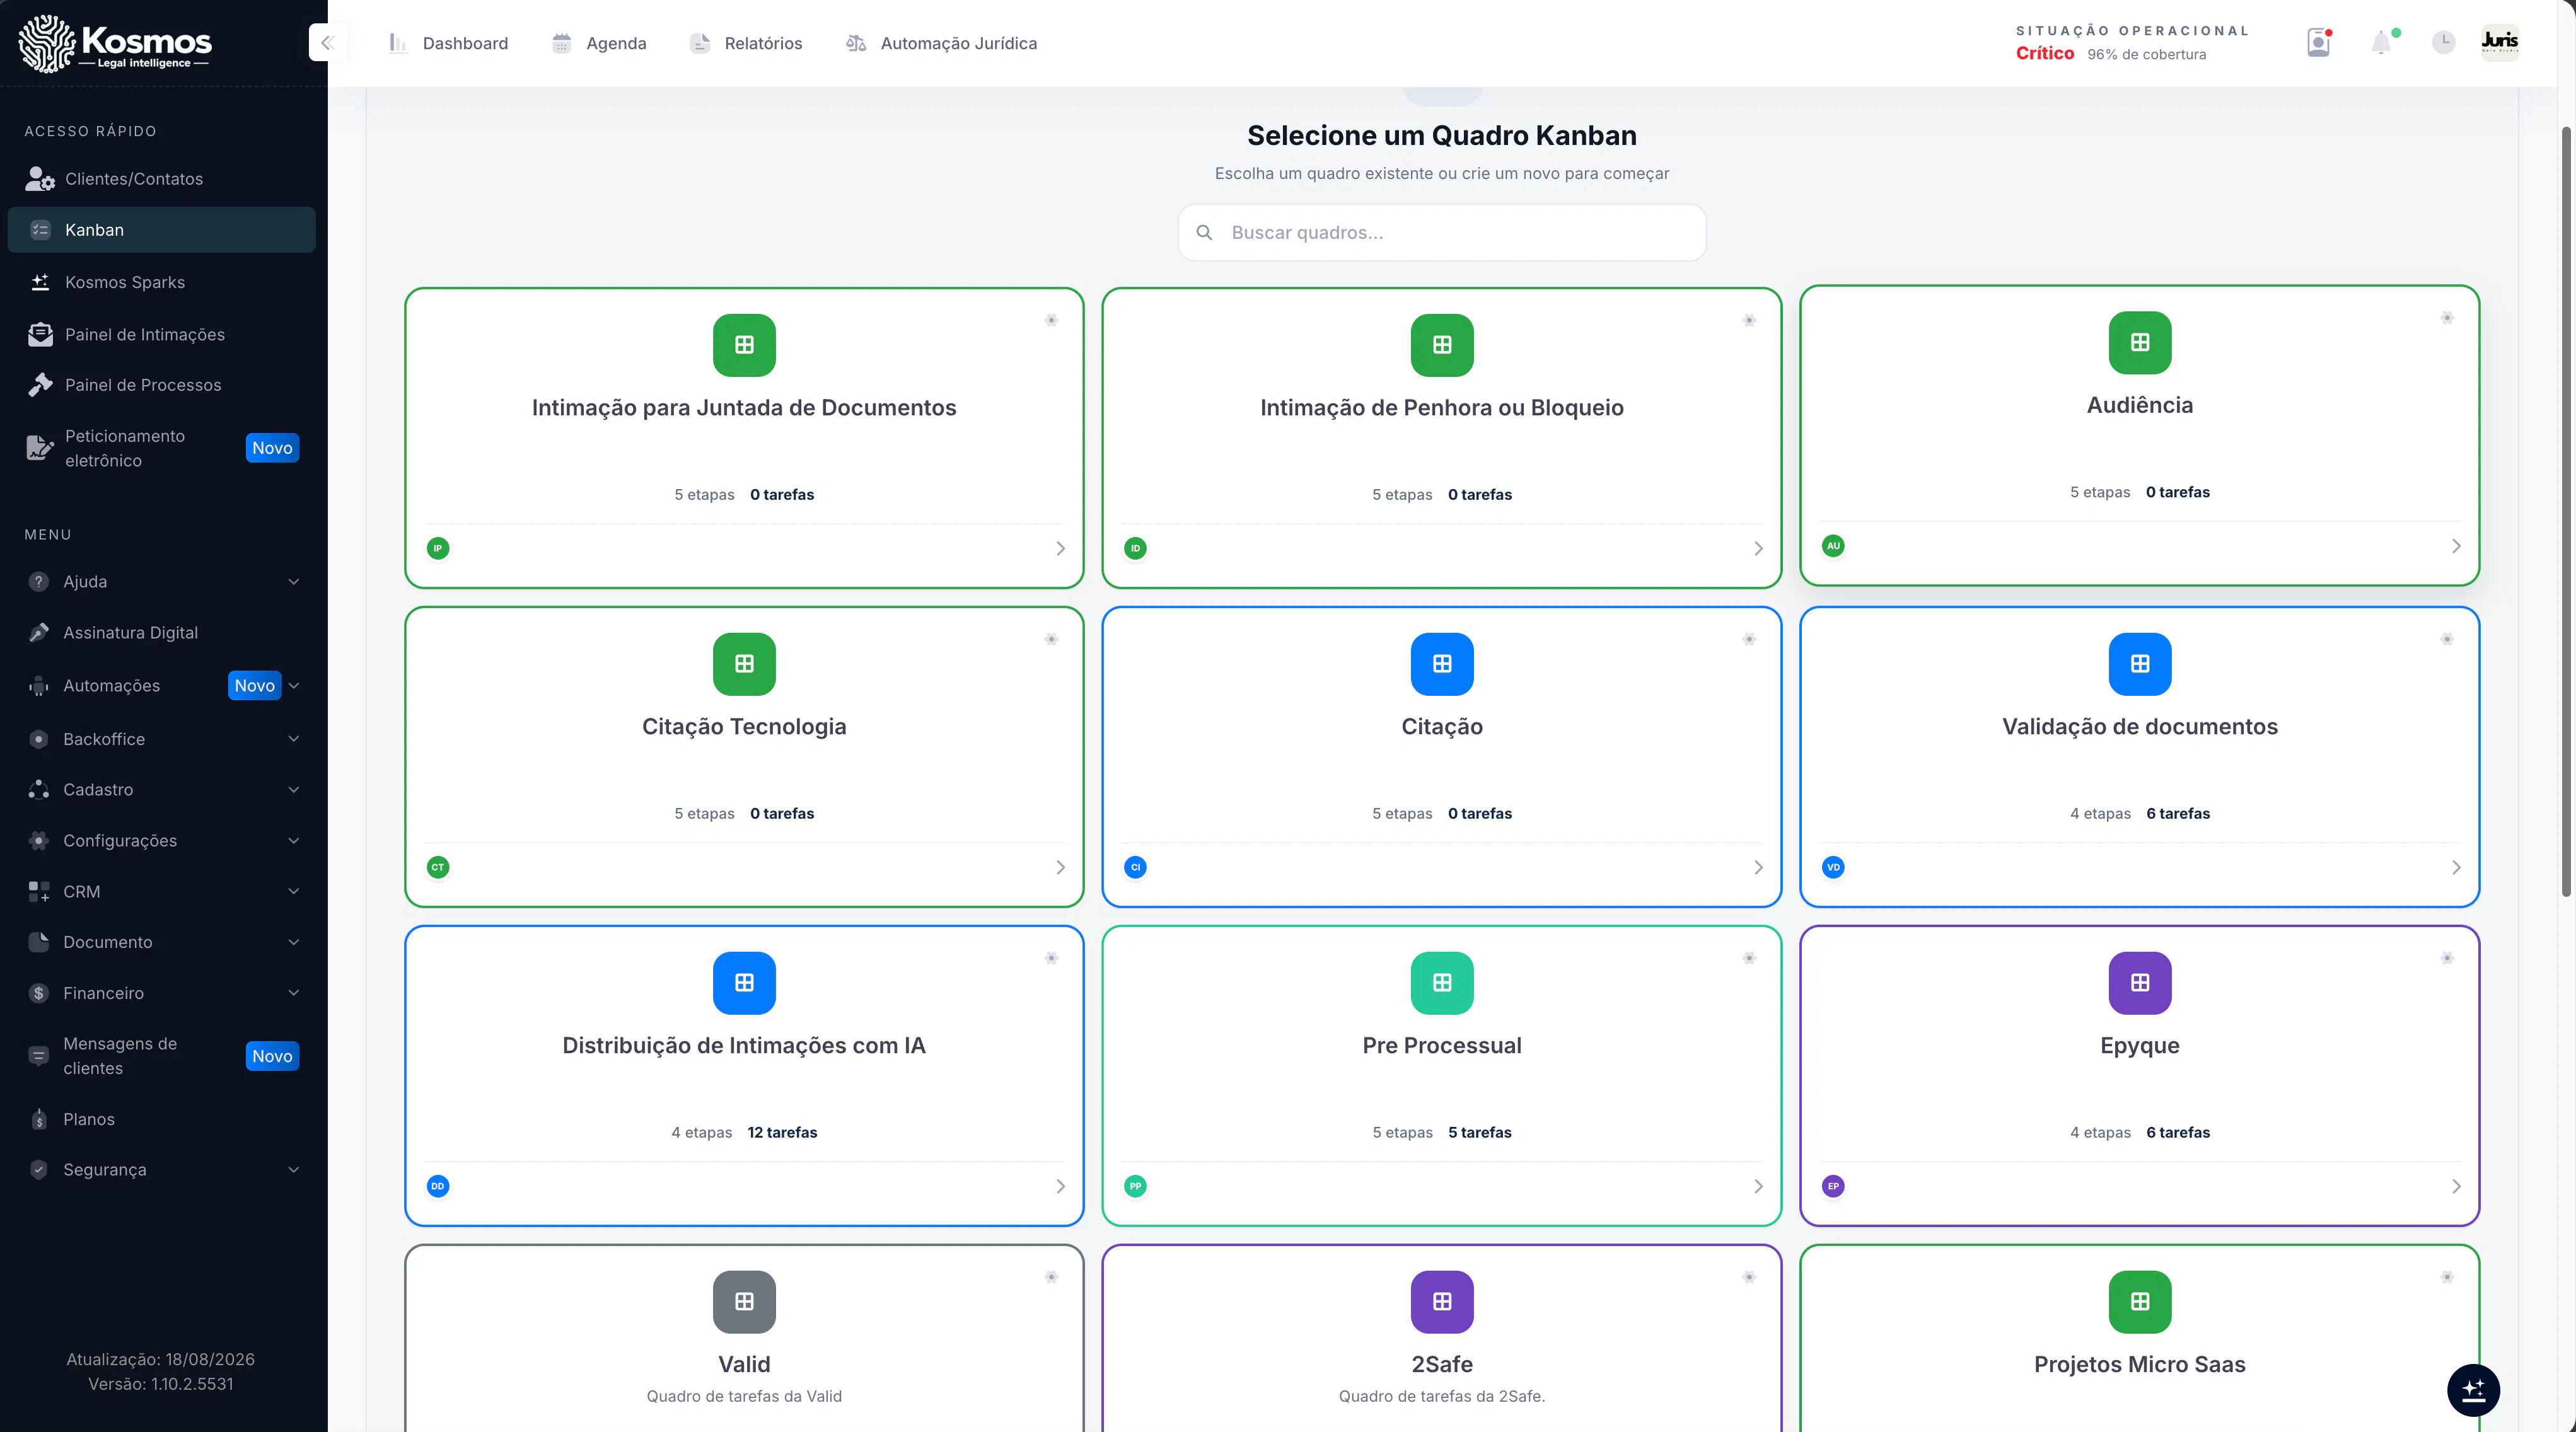Select Kanban in quick access
The image size is (2576, 1432).
162,230
